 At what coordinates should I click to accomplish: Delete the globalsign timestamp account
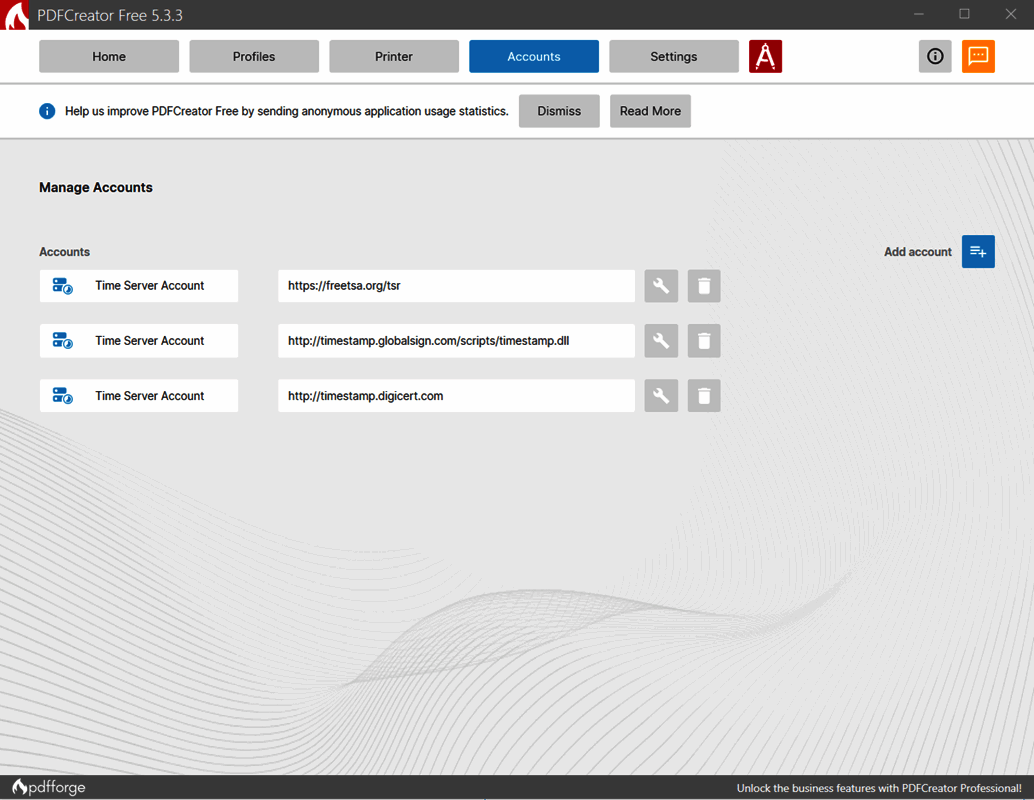(704, 340)
